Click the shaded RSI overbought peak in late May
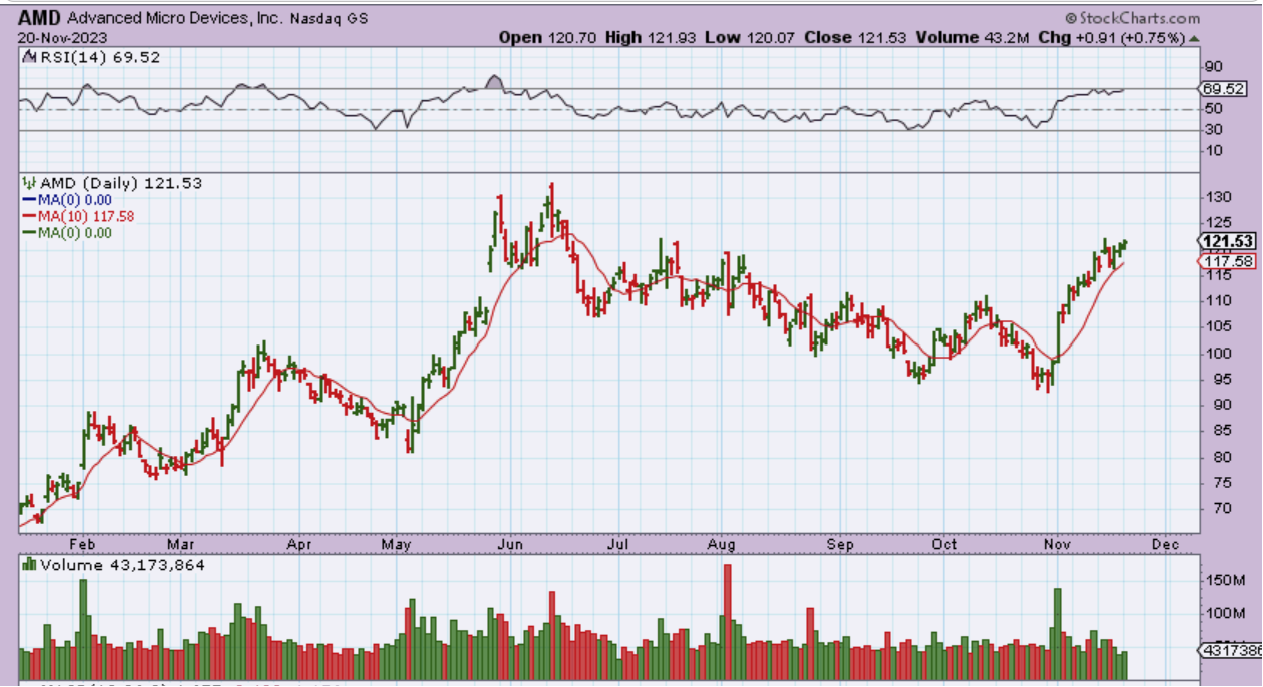Image resolution: width=1263 pixels, height=687 pixels. [493, 82]
